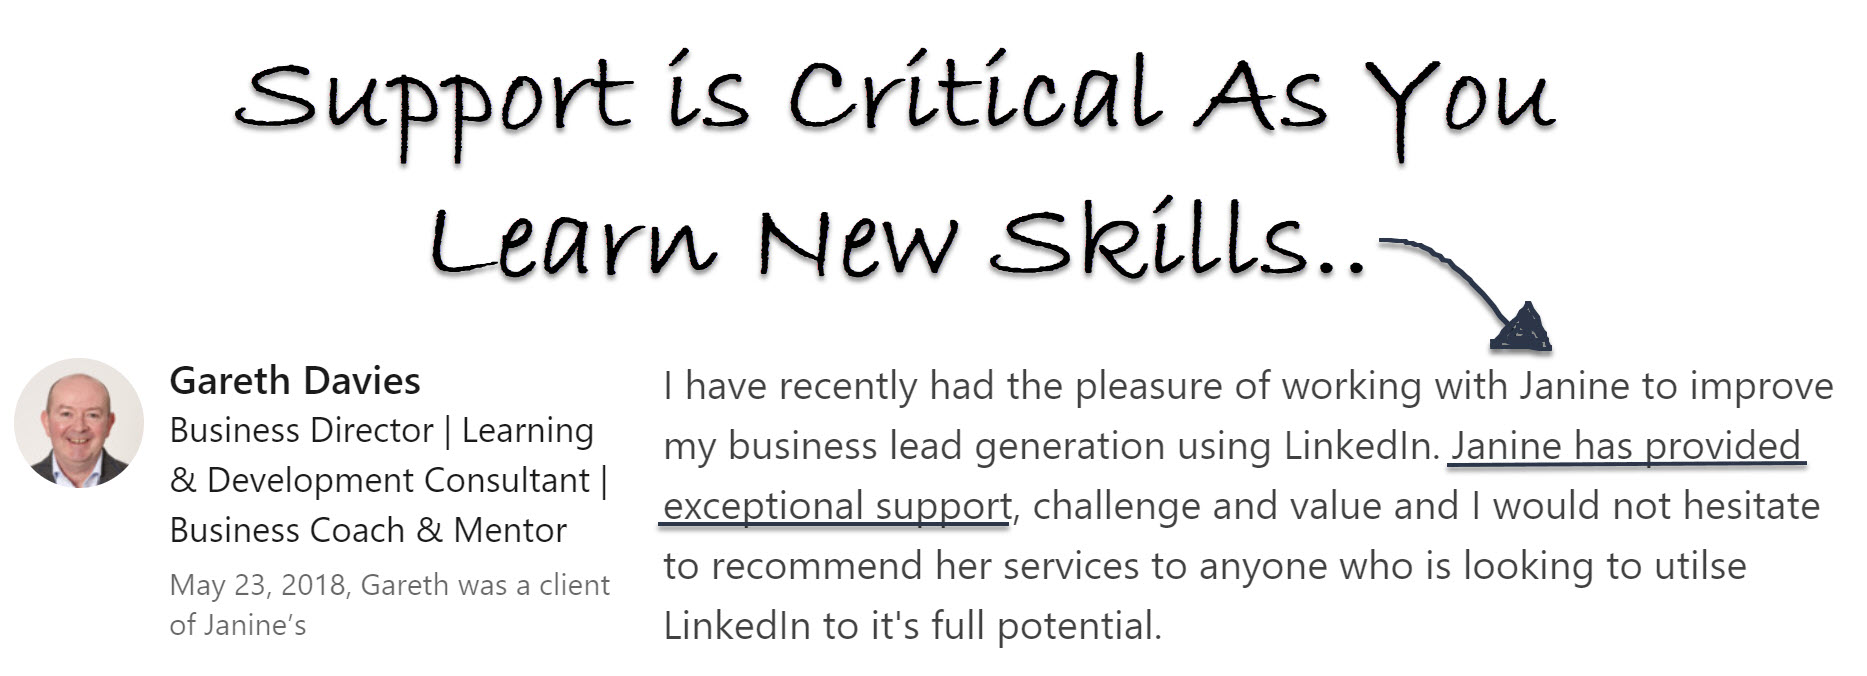1867x676 pixels.
Task: Click the dark triangular arrowhead
Action: [x=1522, y=328]
